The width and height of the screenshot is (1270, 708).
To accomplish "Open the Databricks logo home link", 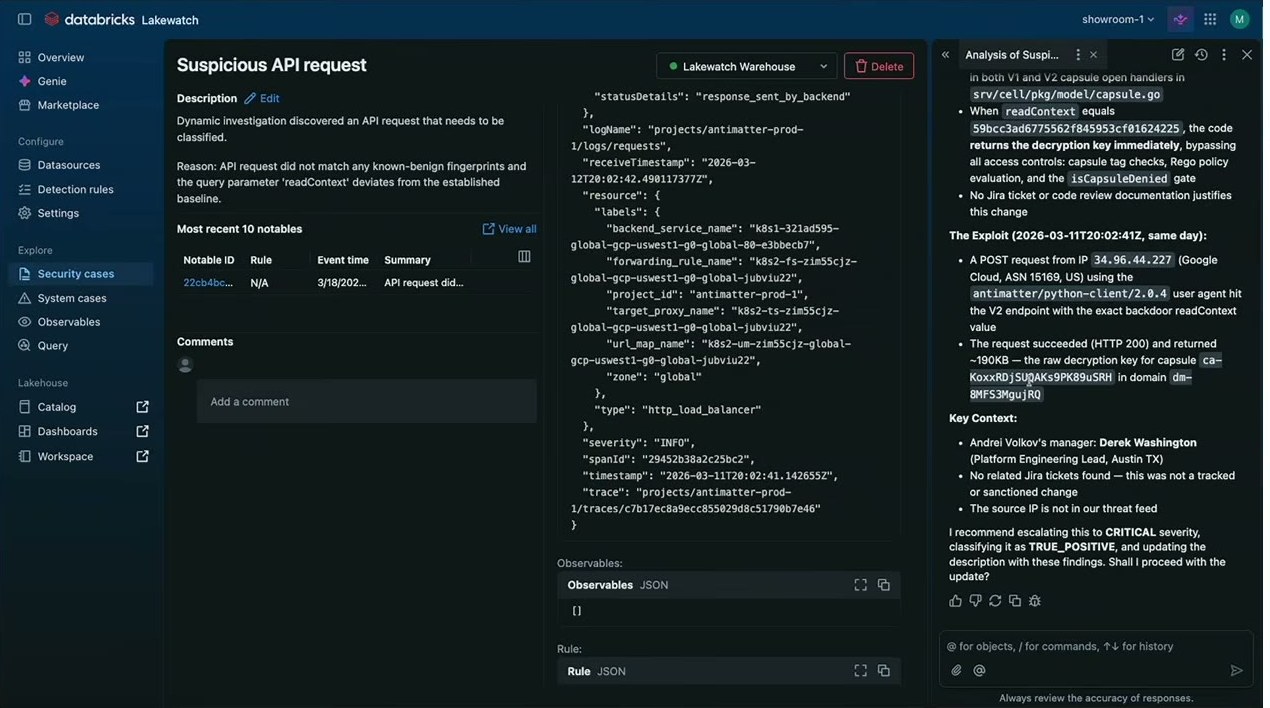I will [x=91, y=19].
